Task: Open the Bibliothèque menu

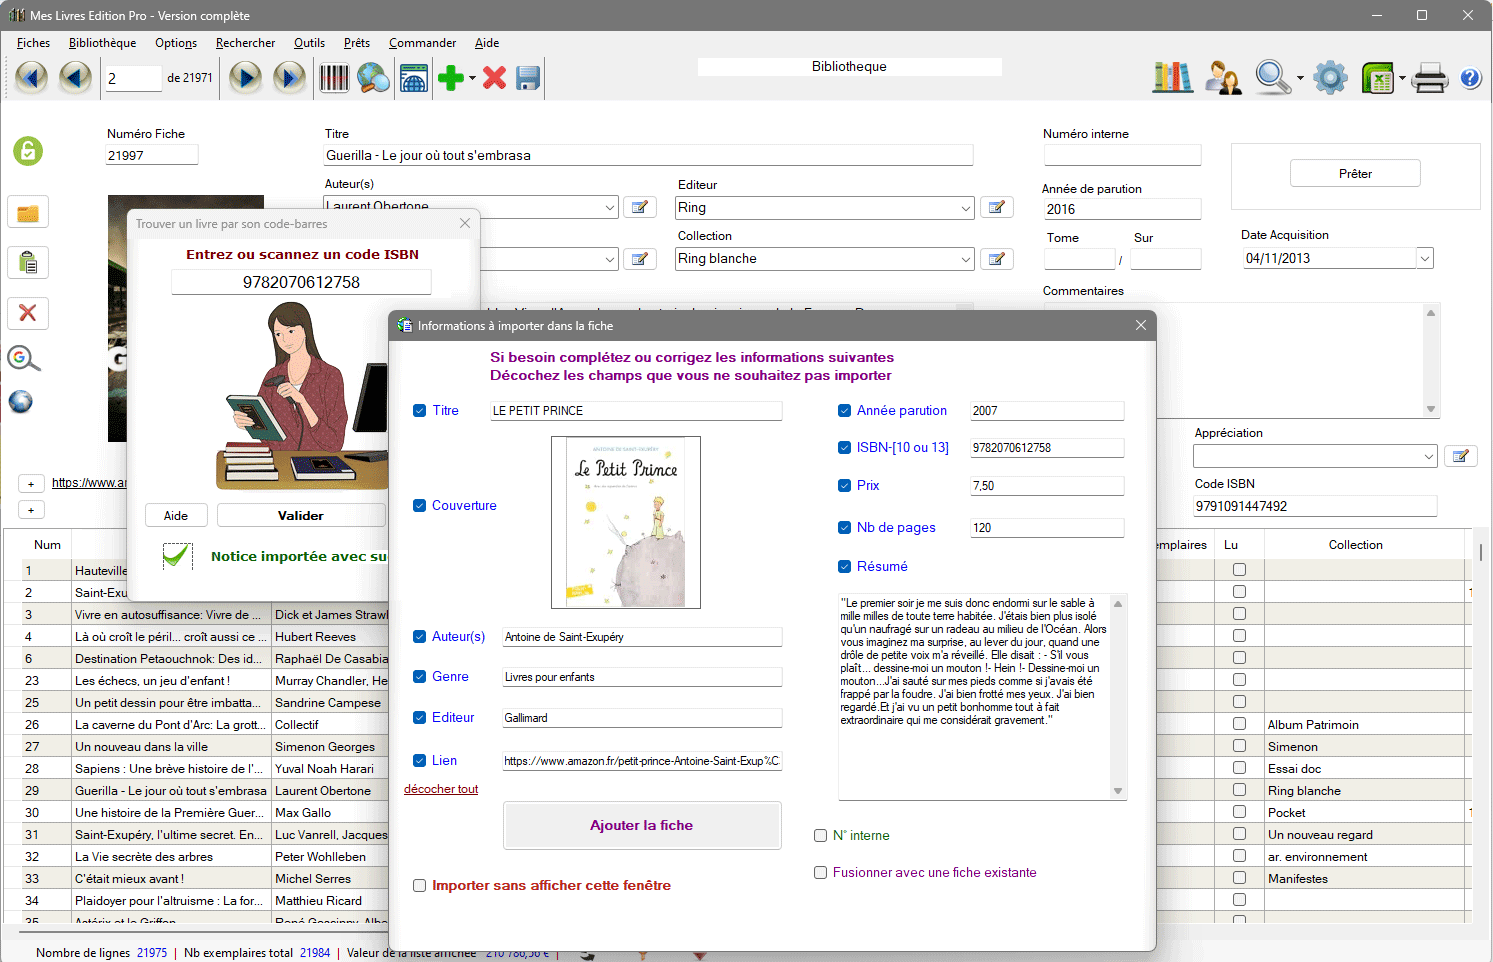Action: click(x=102, y=43)
